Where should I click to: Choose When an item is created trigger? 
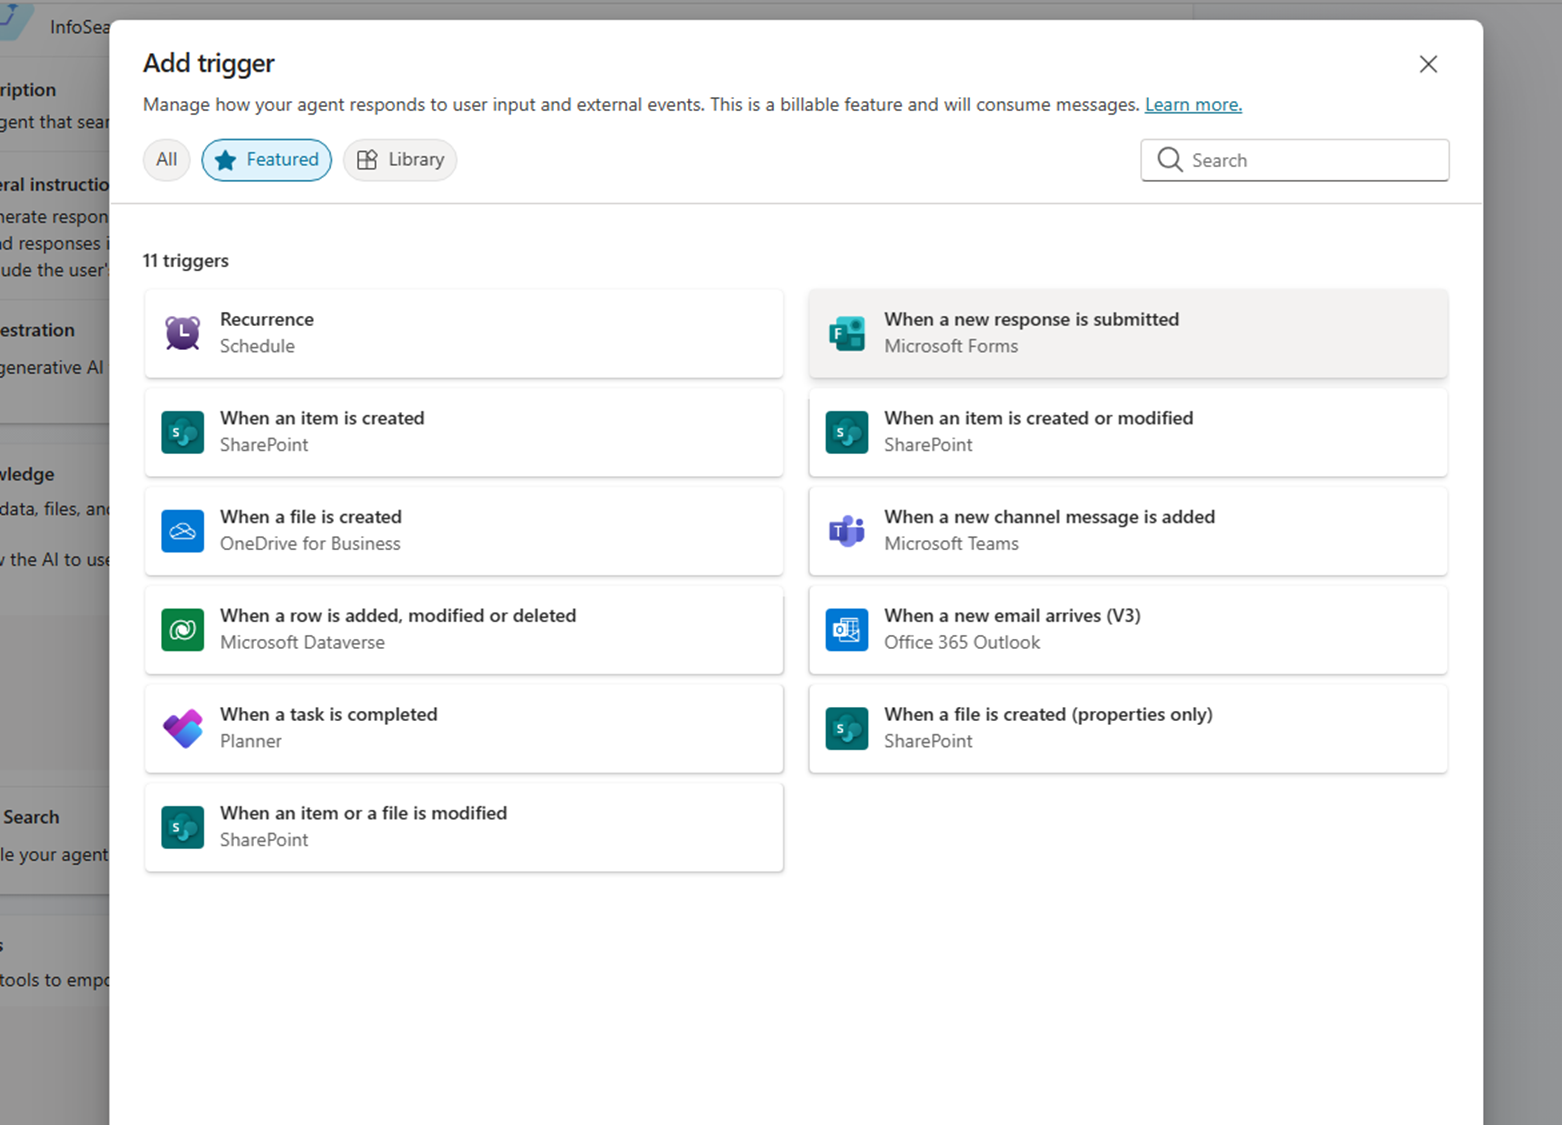(x=464, y=432)
